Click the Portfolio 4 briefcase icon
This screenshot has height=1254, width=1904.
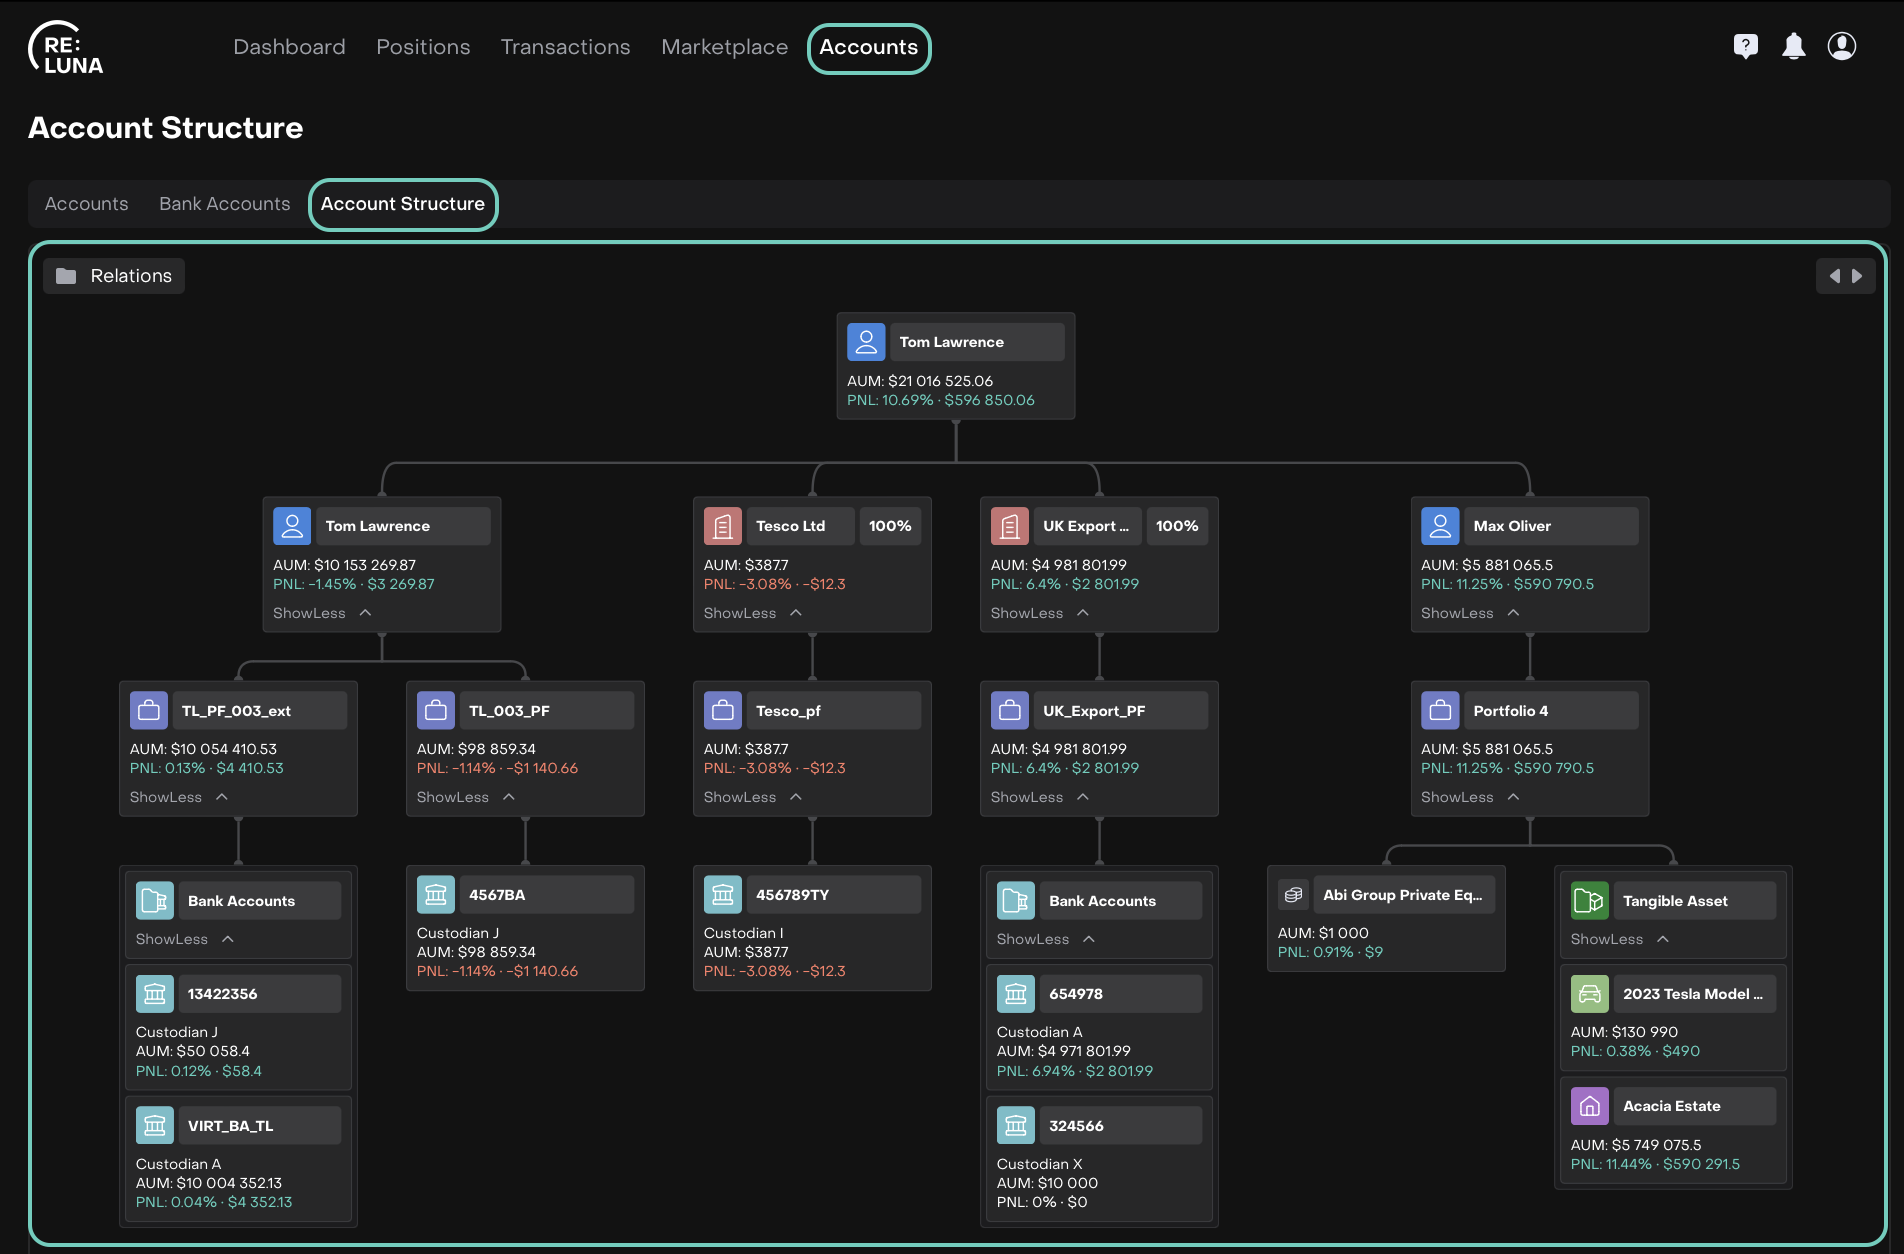(1439, 711)
